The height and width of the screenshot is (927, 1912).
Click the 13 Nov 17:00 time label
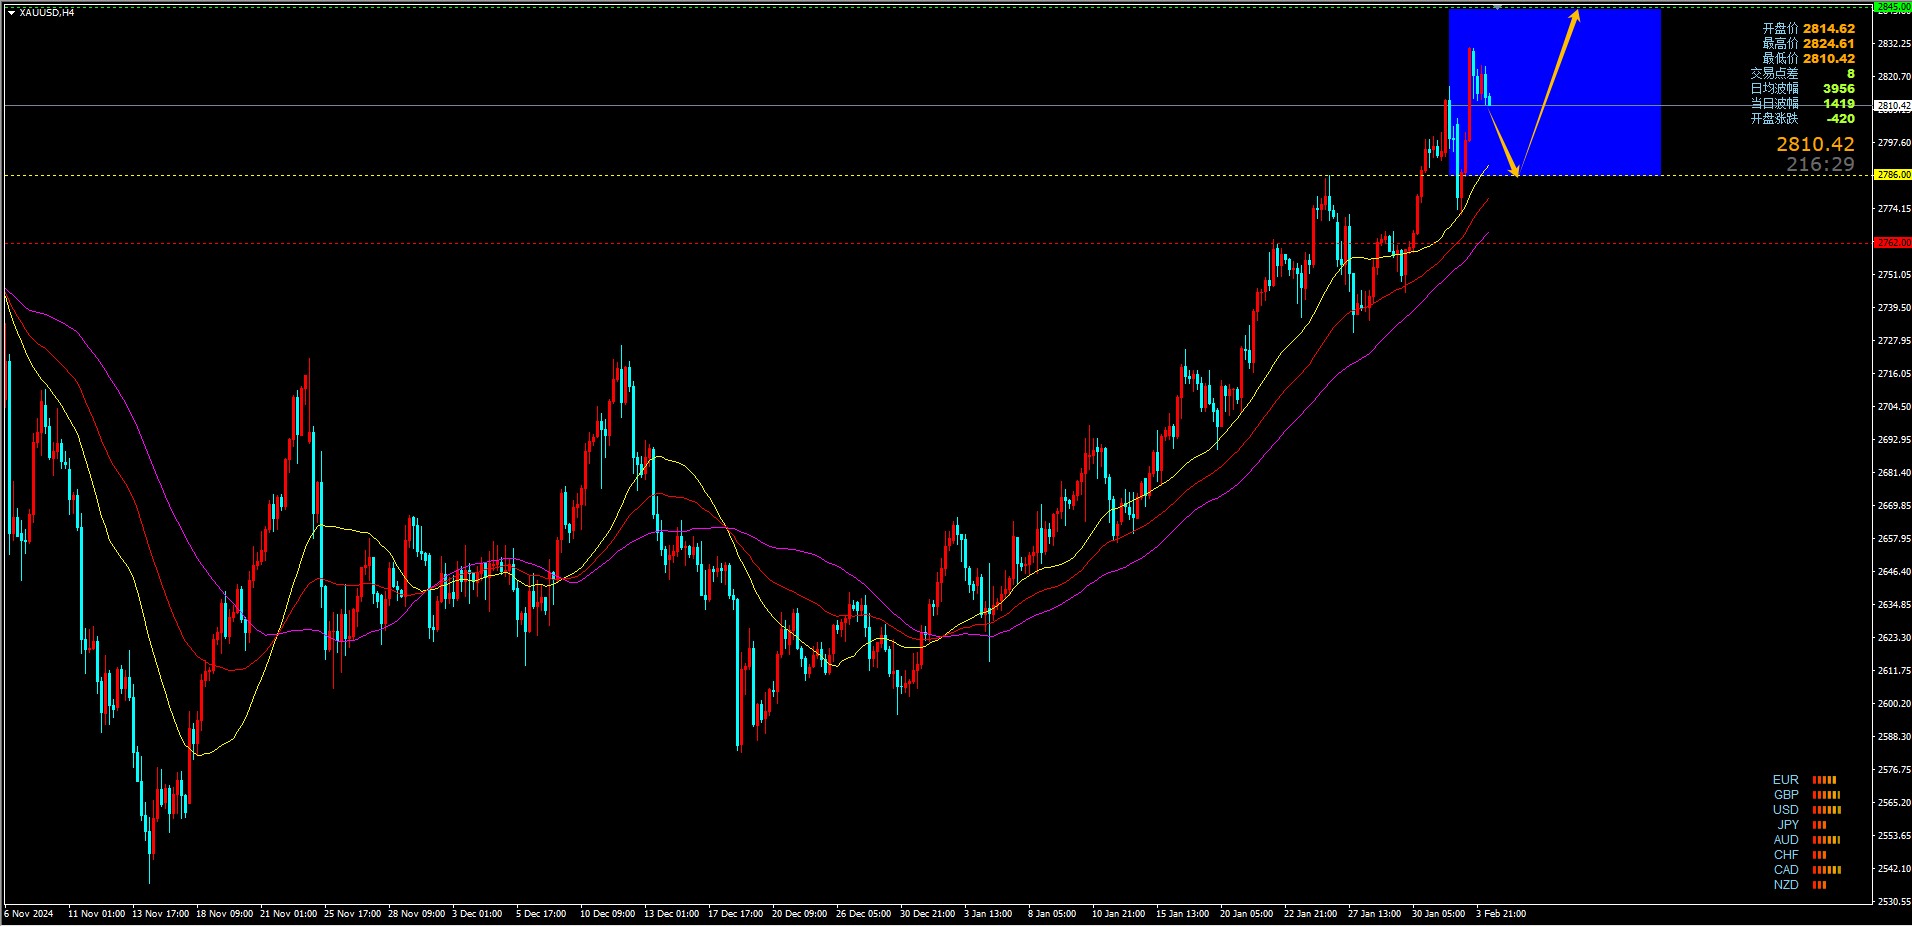[161, 914]
